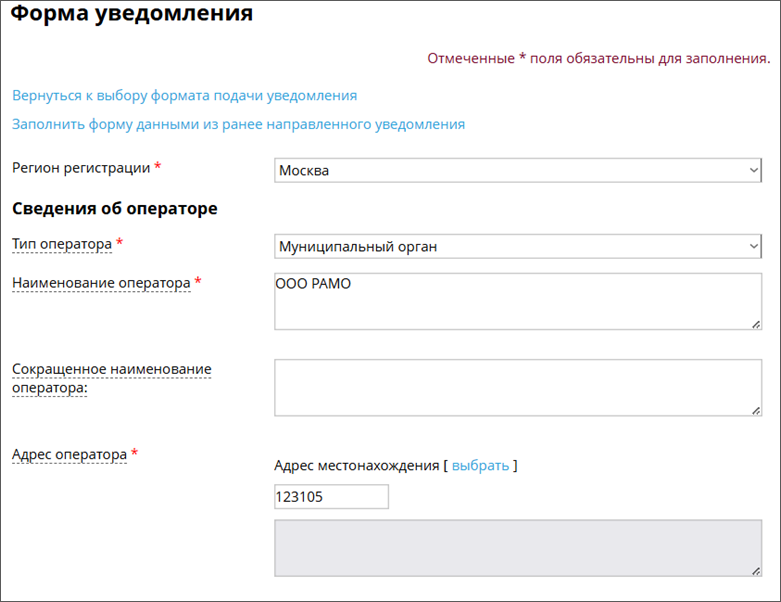Click the Тип оператора label with dotted underline
The width and height of the screenshot is (781, 602).
click(x=62, y=244)
